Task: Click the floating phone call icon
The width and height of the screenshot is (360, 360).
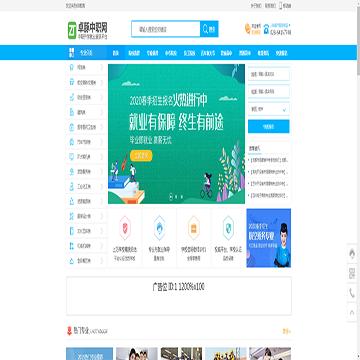Action: point(352,293)
